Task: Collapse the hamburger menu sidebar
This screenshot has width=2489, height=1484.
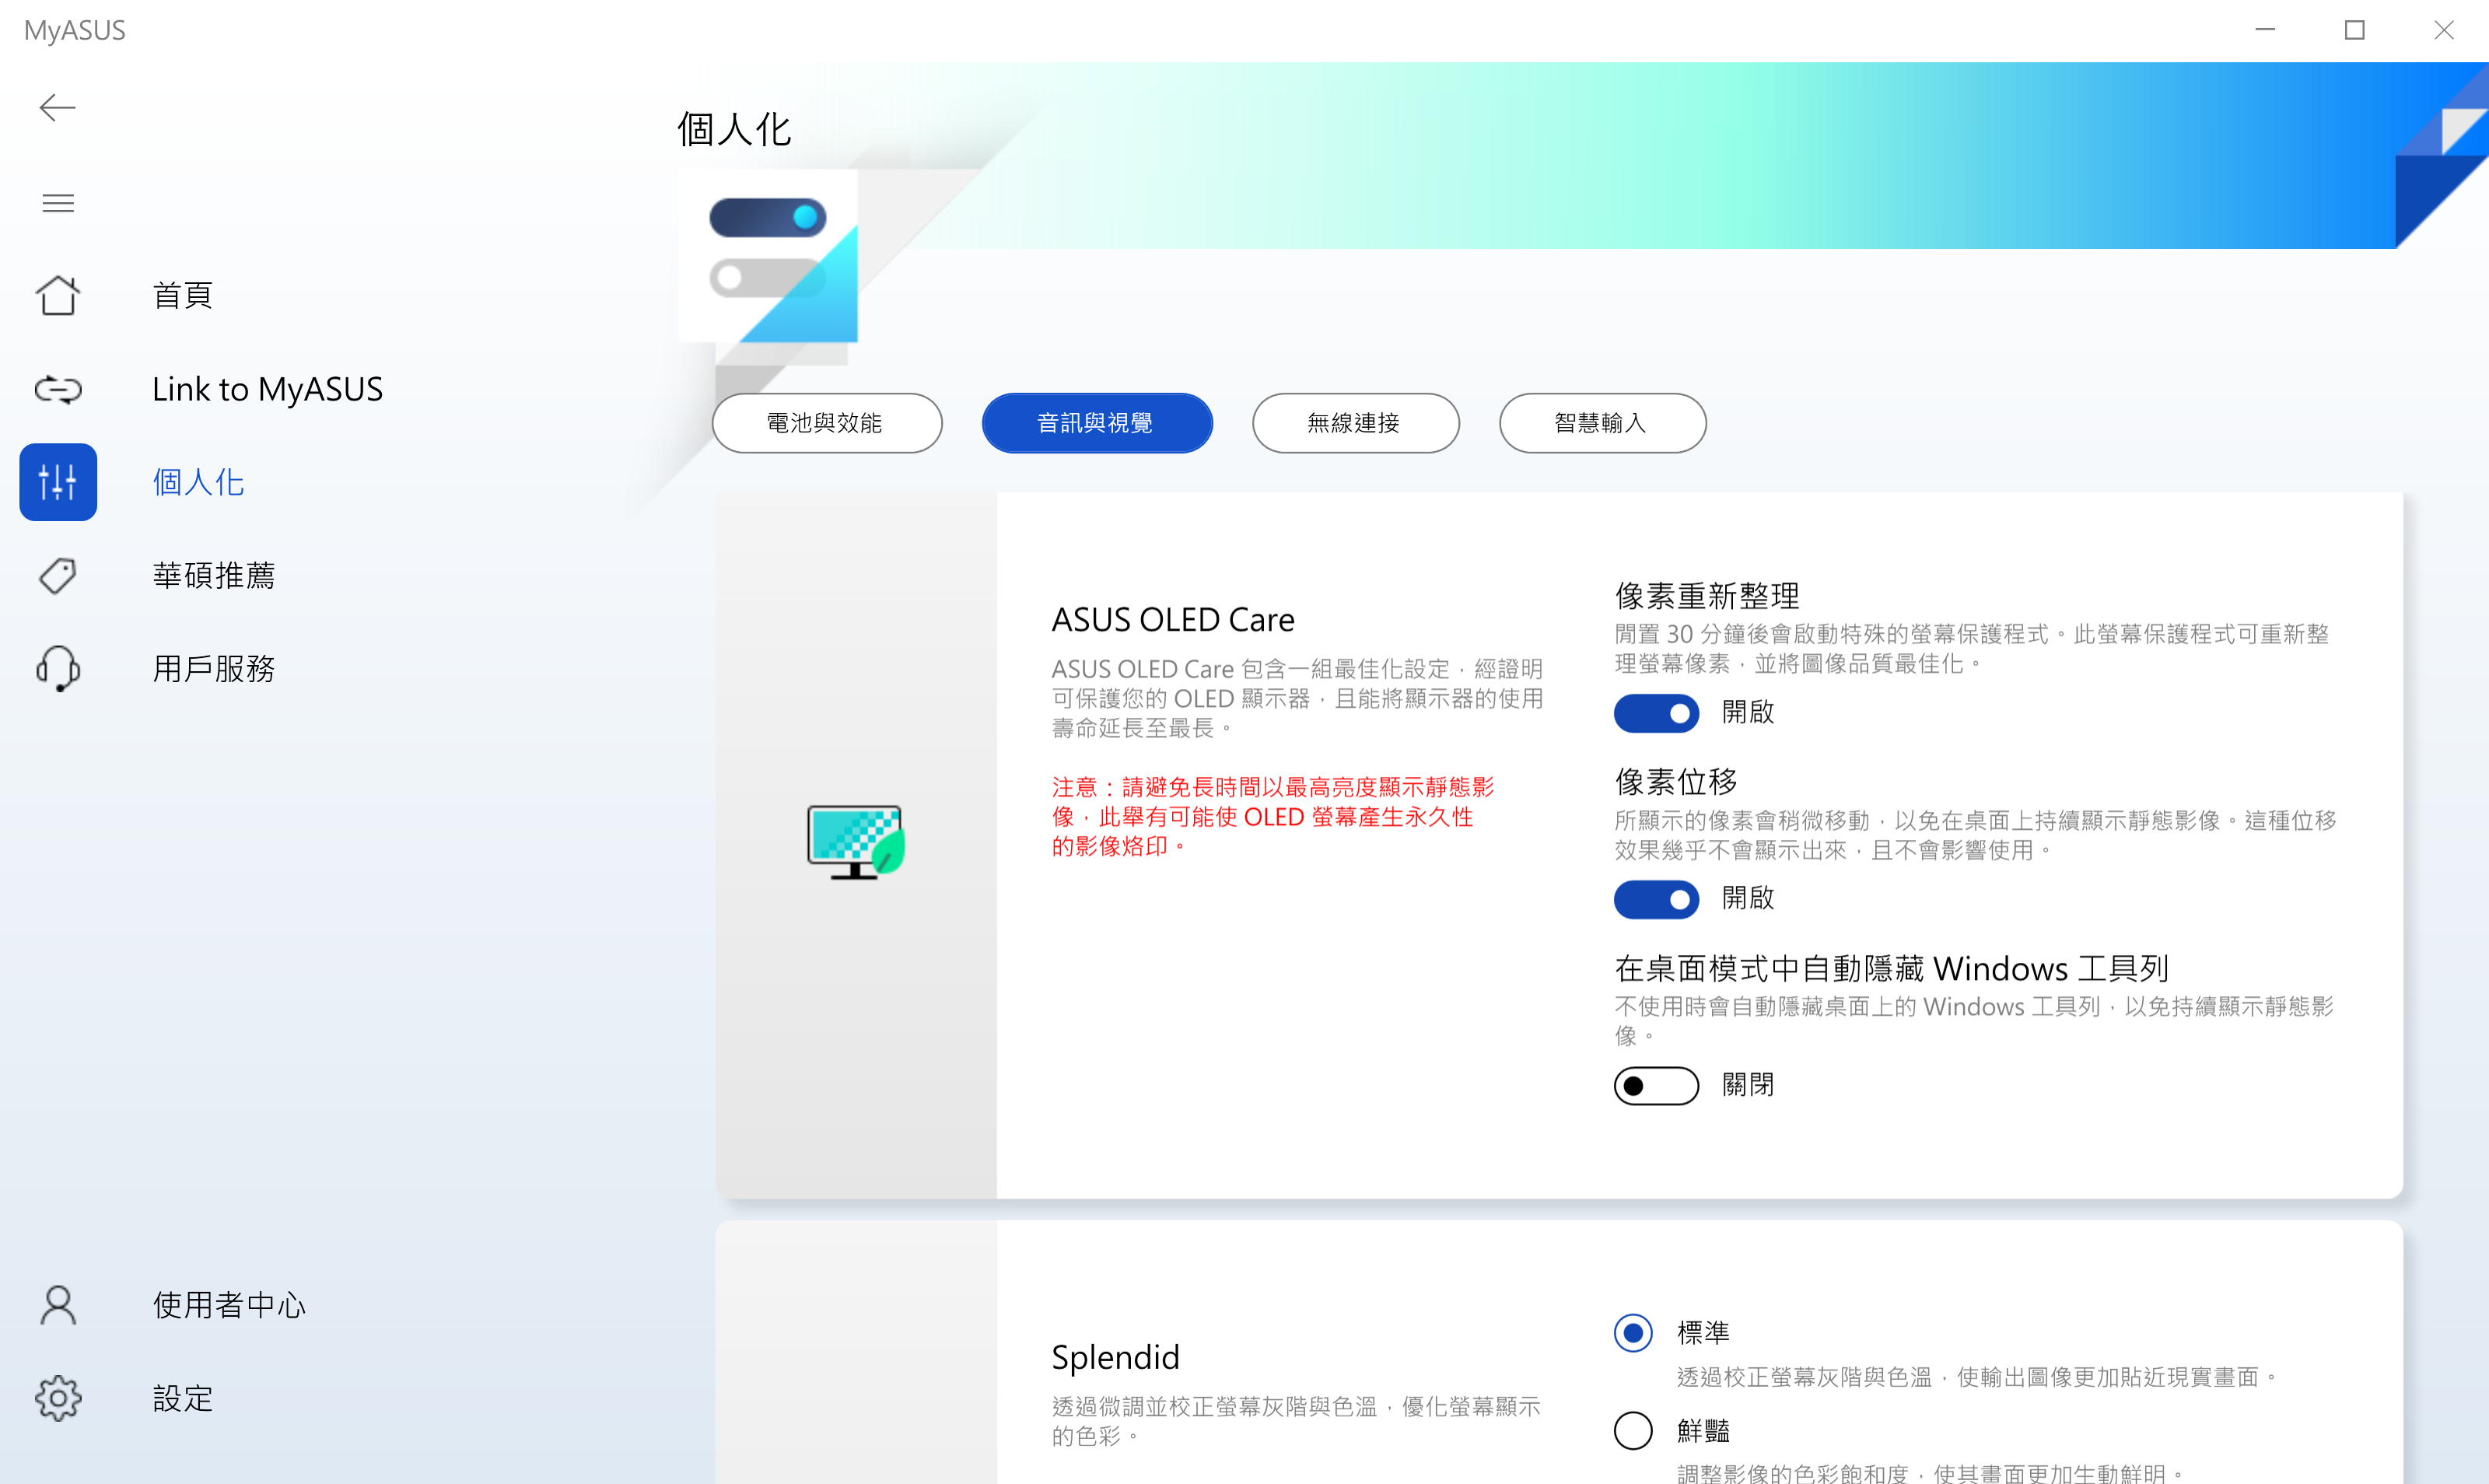Action: (x=58, y=203)
